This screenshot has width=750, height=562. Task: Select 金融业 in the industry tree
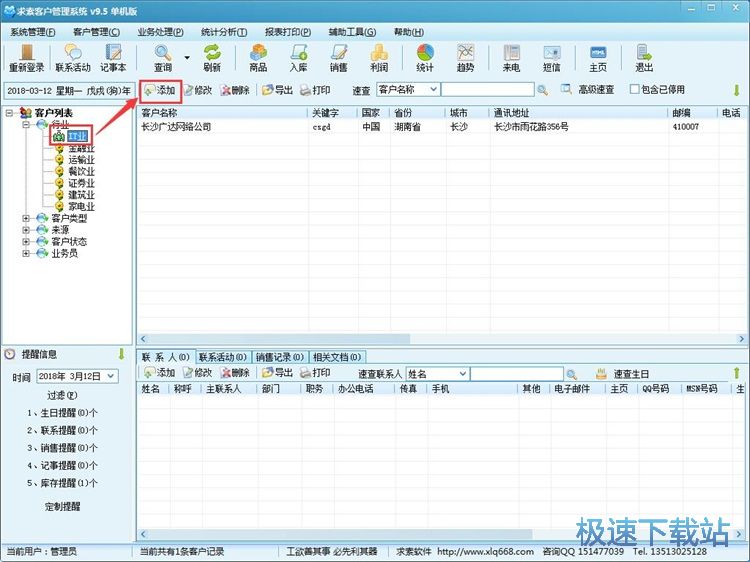point(82,148)
